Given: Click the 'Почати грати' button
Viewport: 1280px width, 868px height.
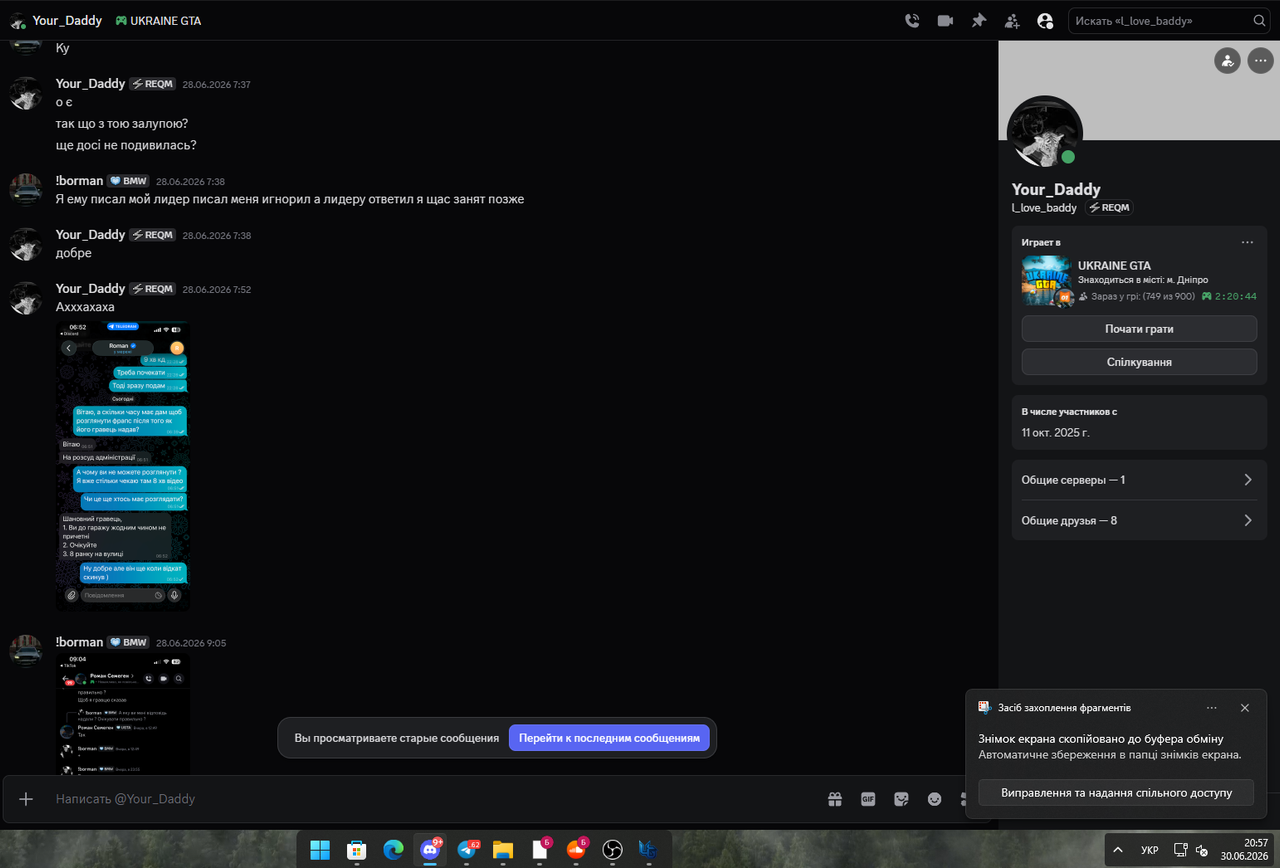Looking at the screenshot, I should (1139, 328).
